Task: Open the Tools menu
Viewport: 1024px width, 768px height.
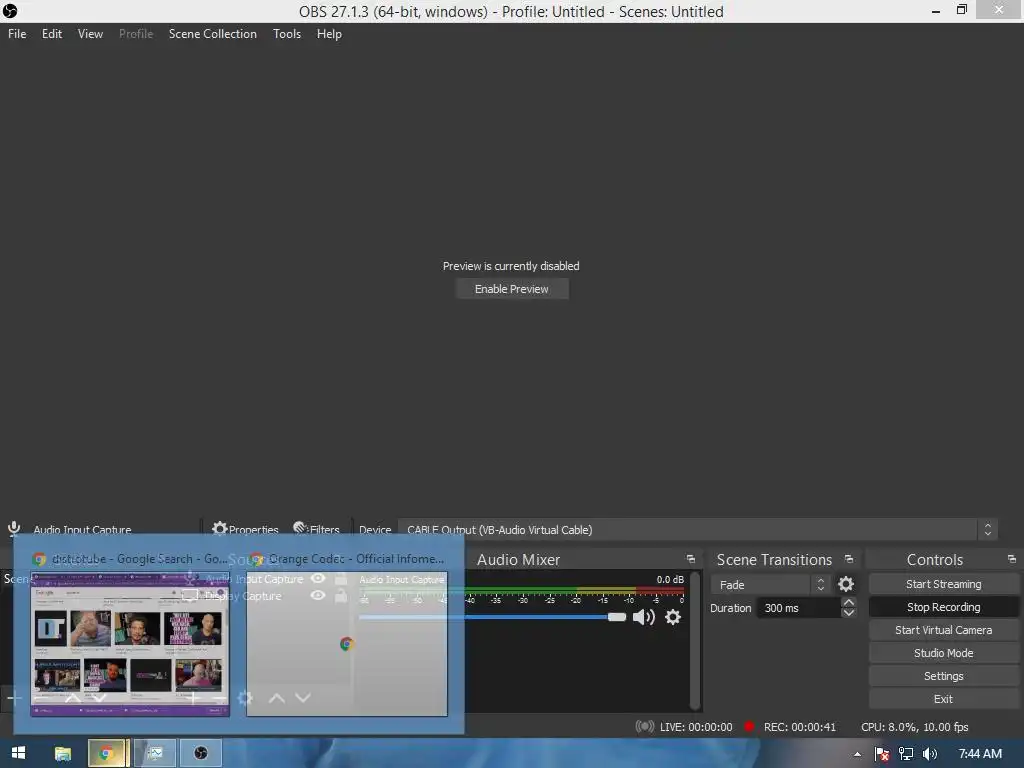Action: [x=287, y=34]
